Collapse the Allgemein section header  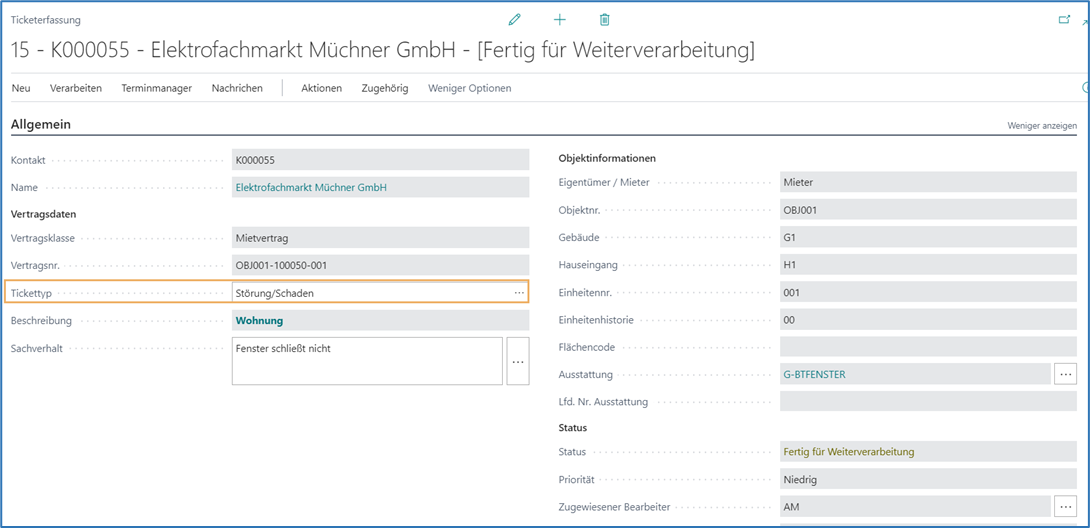point(41,125)
